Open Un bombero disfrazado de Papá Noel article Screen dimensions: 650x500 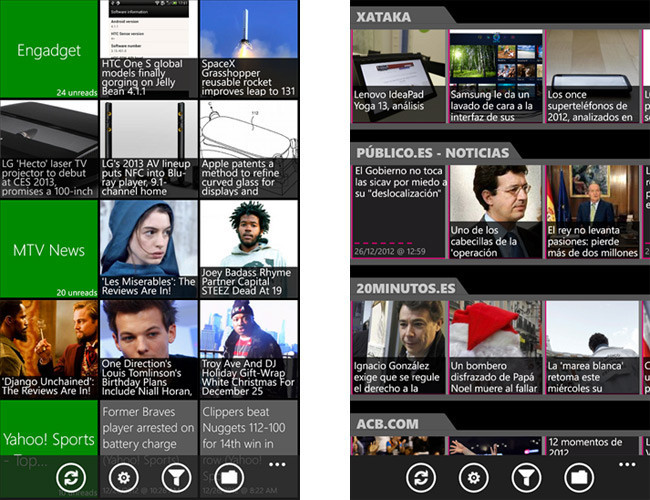[x=495, y=347]
